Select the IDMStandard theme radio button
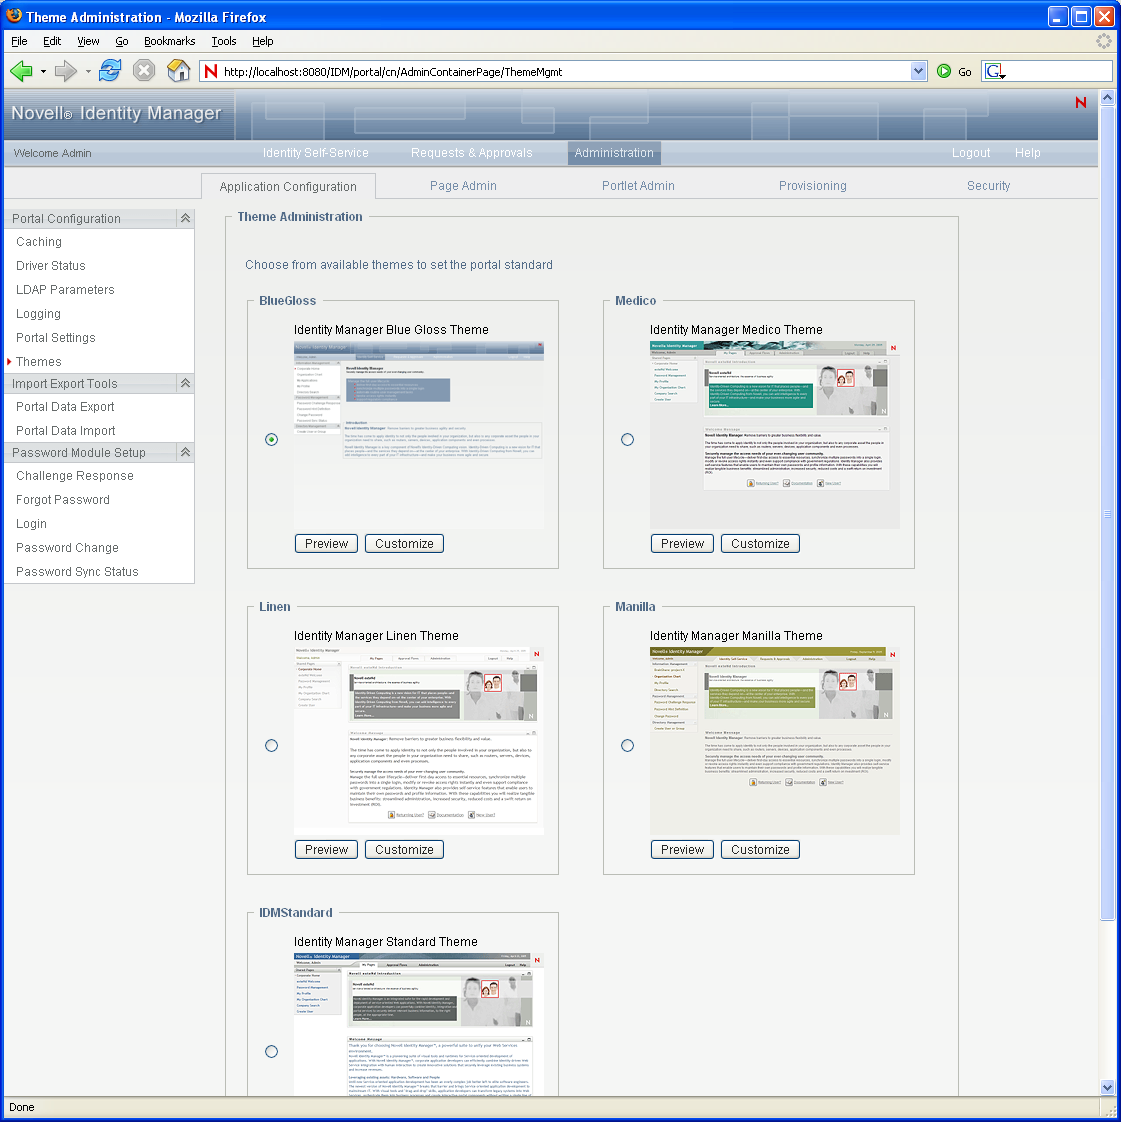The width and height of the screenshot is (1121, 1122). click(x=271, y=1052)
